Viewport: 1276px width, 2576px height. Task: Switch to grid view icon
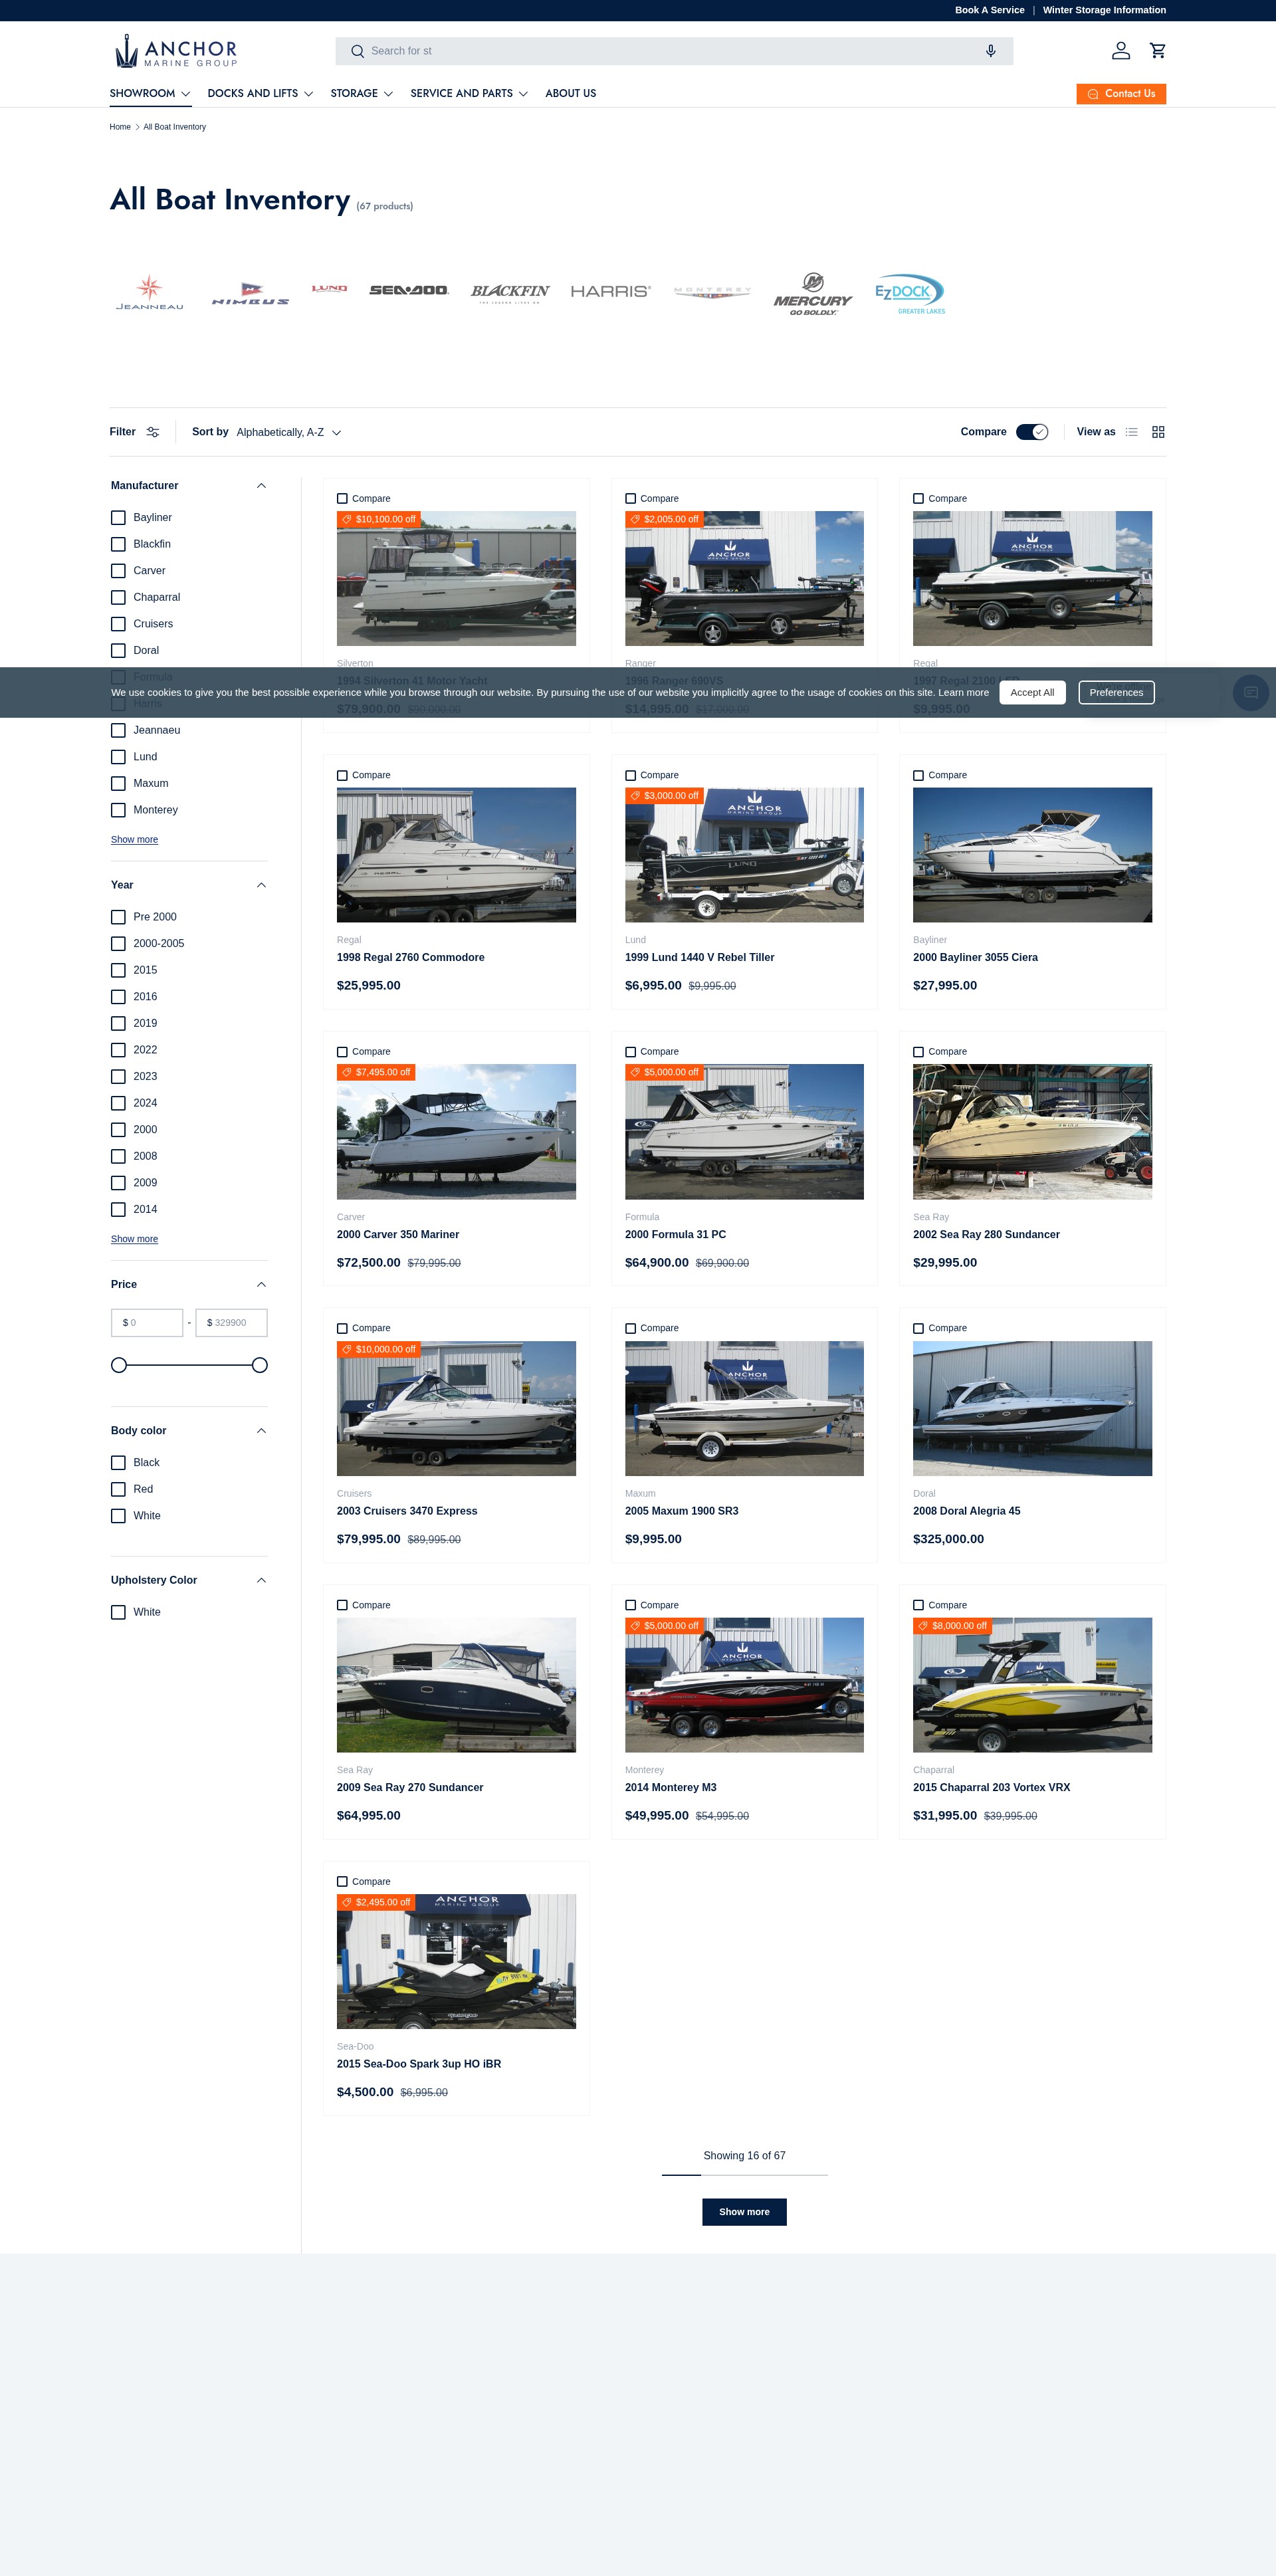pyautogui.click(x=1158, y=432)
